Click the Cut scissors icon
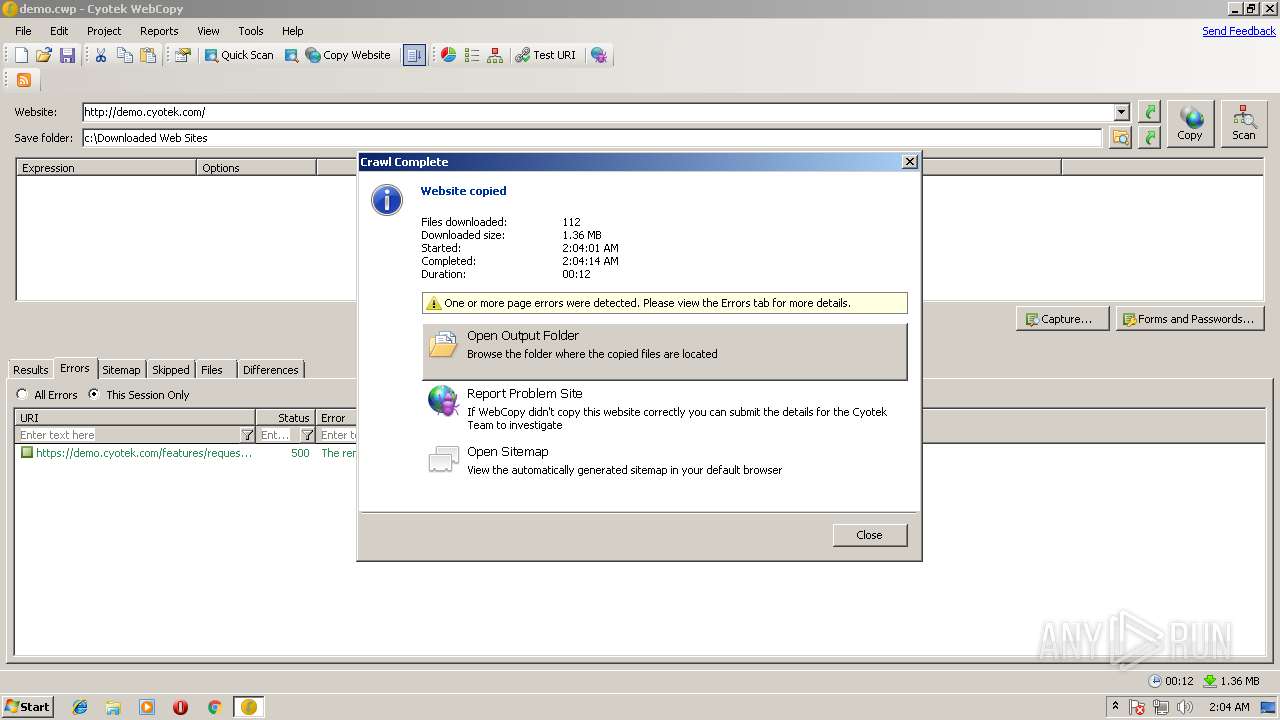The height and width of the screenshot is (720, 1280). click(101, 55)
